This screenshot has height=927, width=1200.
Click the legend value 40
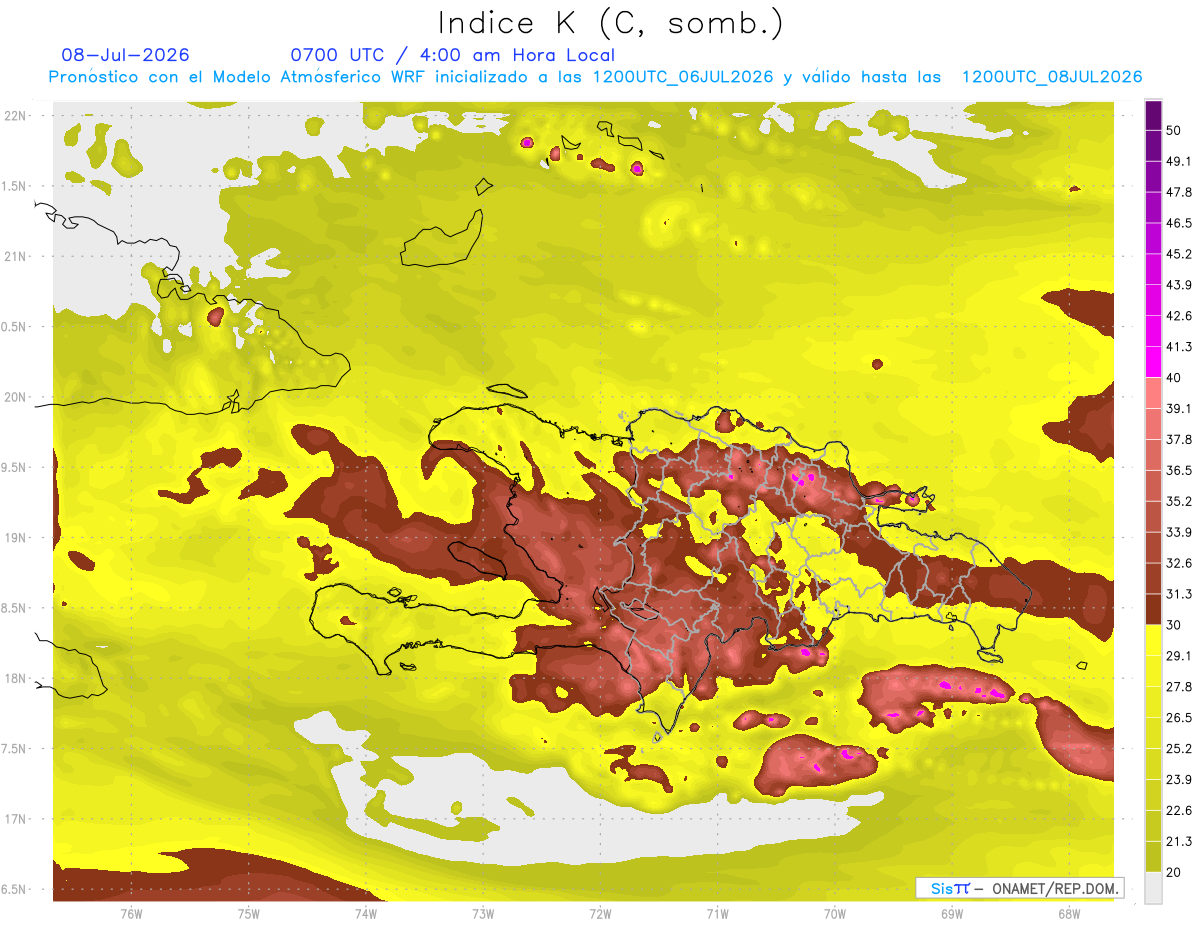(x=1173, y=377)
